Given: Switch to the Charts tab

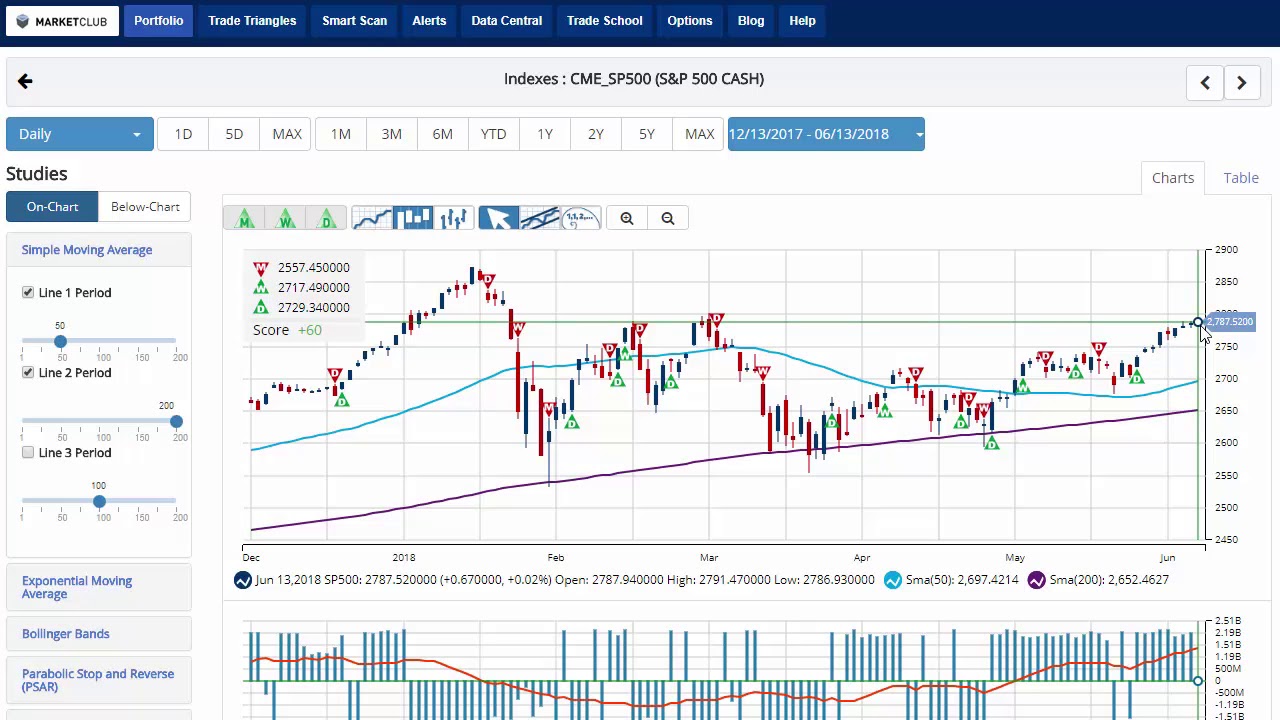Looking at the screenshot, I should pos(1173,178).
